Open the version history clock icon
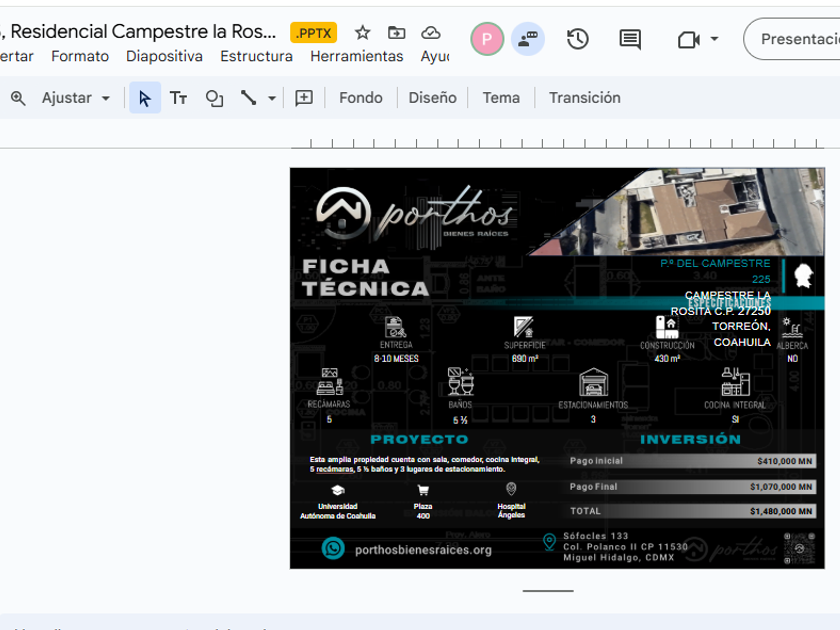This screenshot has height=630, width=840. click(x=577, y=39)
